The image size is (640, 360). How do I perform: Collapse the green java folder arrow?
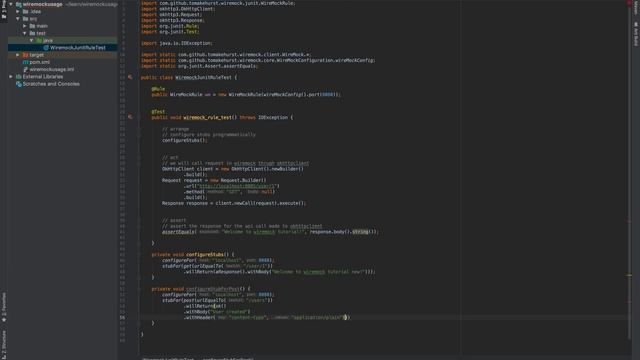click(x=31, y=40)
